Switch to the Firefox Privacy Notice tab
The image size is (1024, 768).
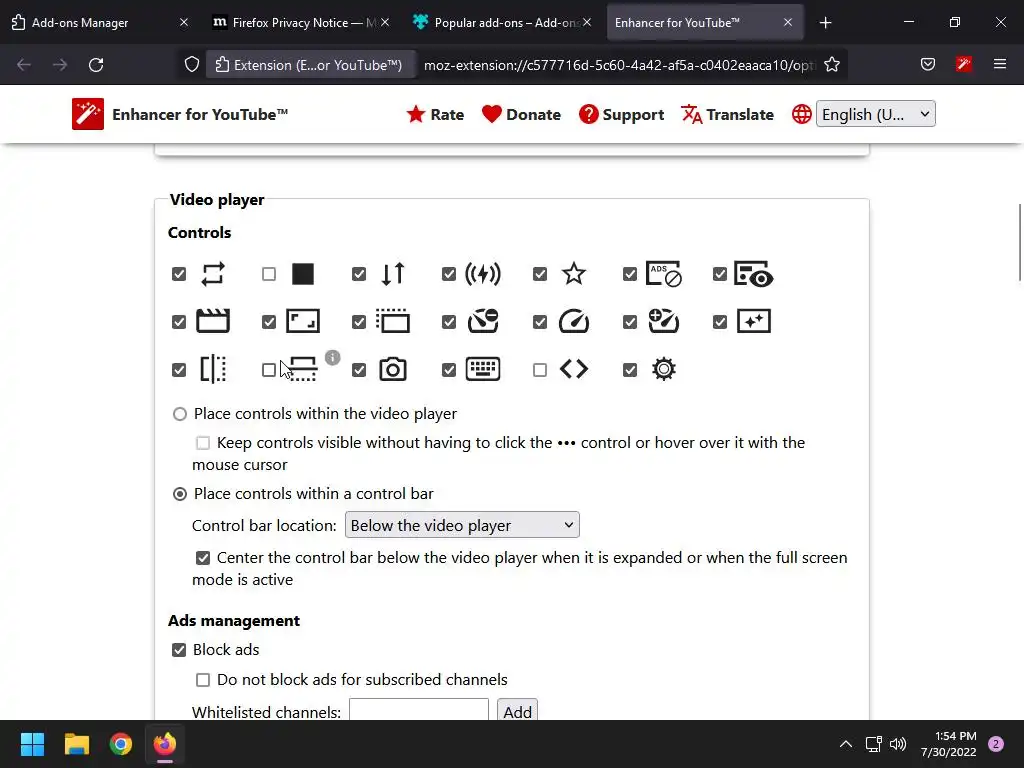tap(300, 22)
